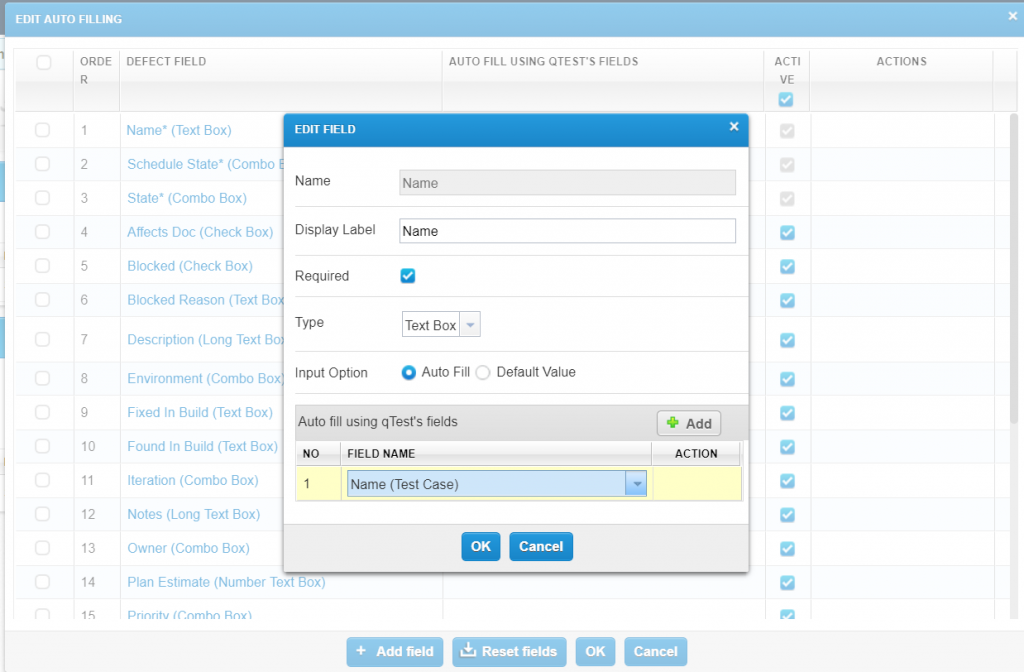The width and height of the screenshot is (1024, 672).
Task: Click the Type combo box arrow icon
Action: (471, 323)
